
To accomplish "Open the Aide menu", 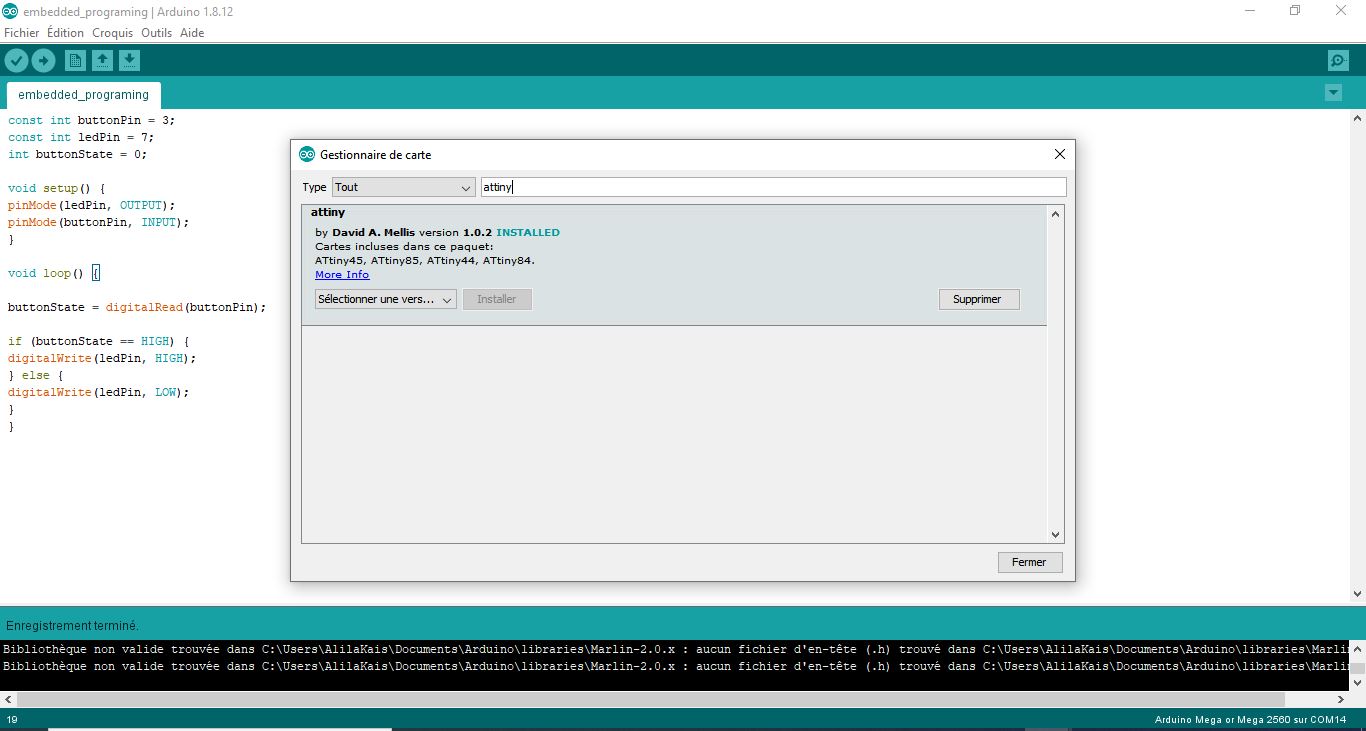I will (x=192, y=33).
